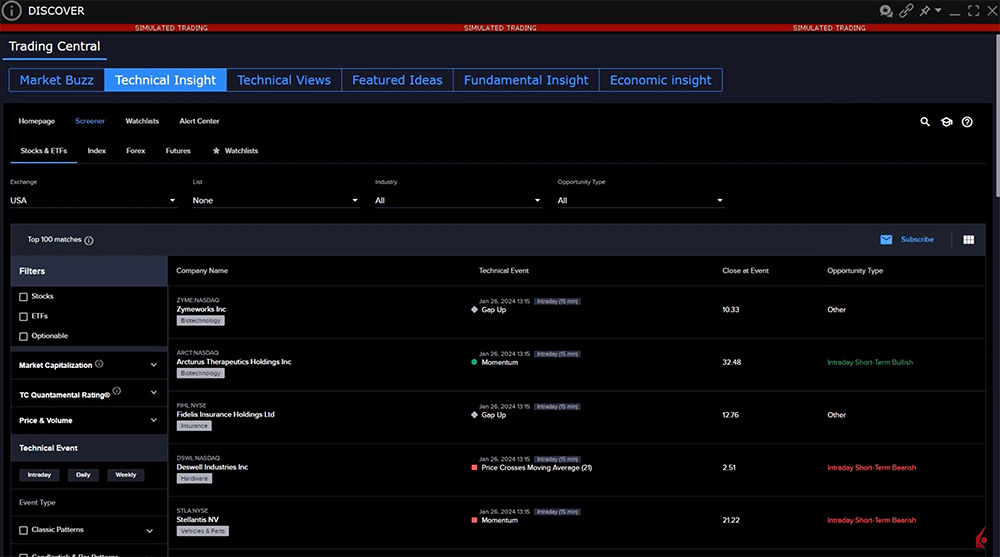Open the education graduation cap icon
The width and height of the screenshot is (1000, 557).
coord(946,122)
